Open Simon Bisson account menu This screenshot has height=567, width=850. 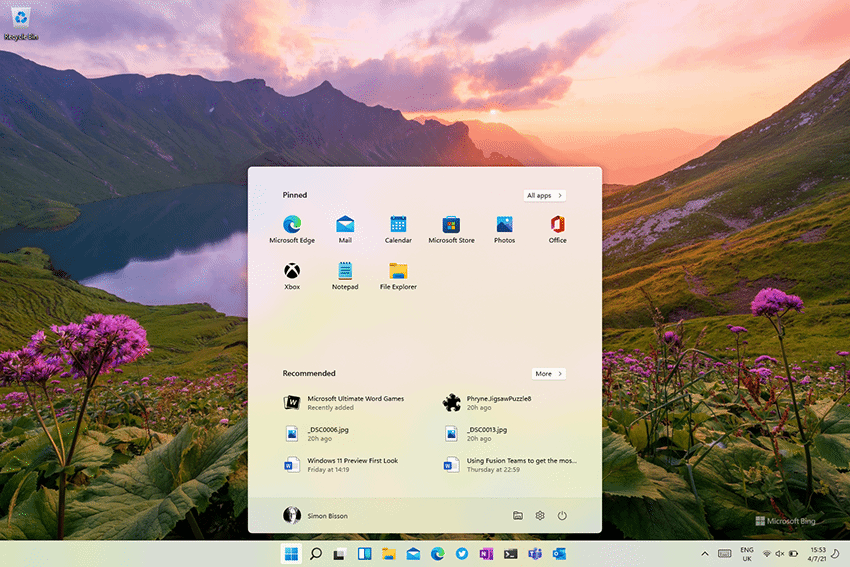316,516
